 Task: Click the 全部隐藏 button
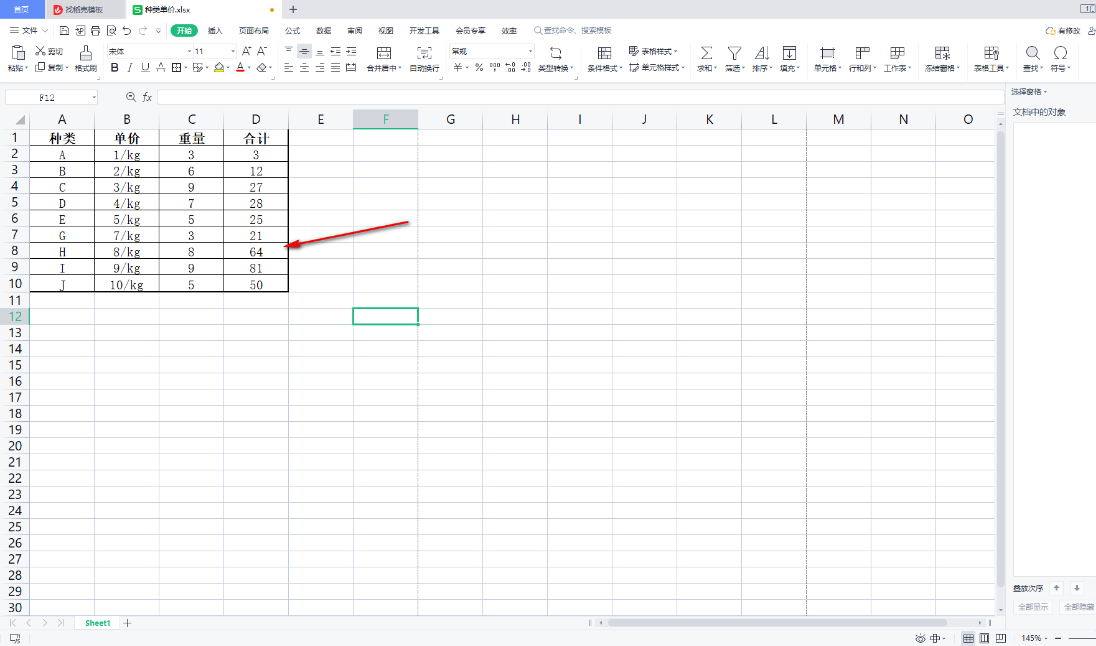[1079, 607]
